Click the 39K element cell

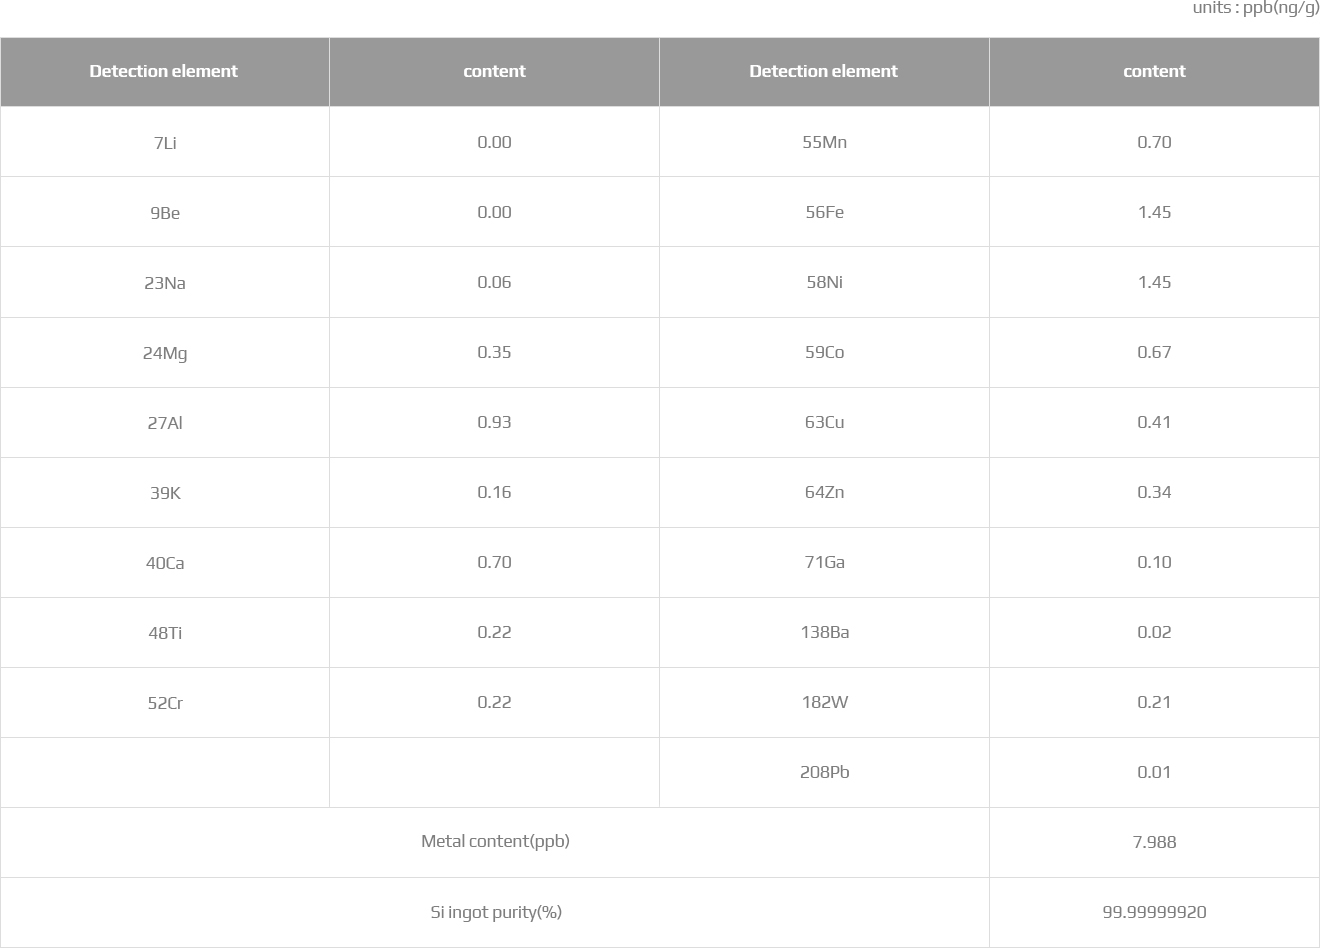tap(164, 492)
